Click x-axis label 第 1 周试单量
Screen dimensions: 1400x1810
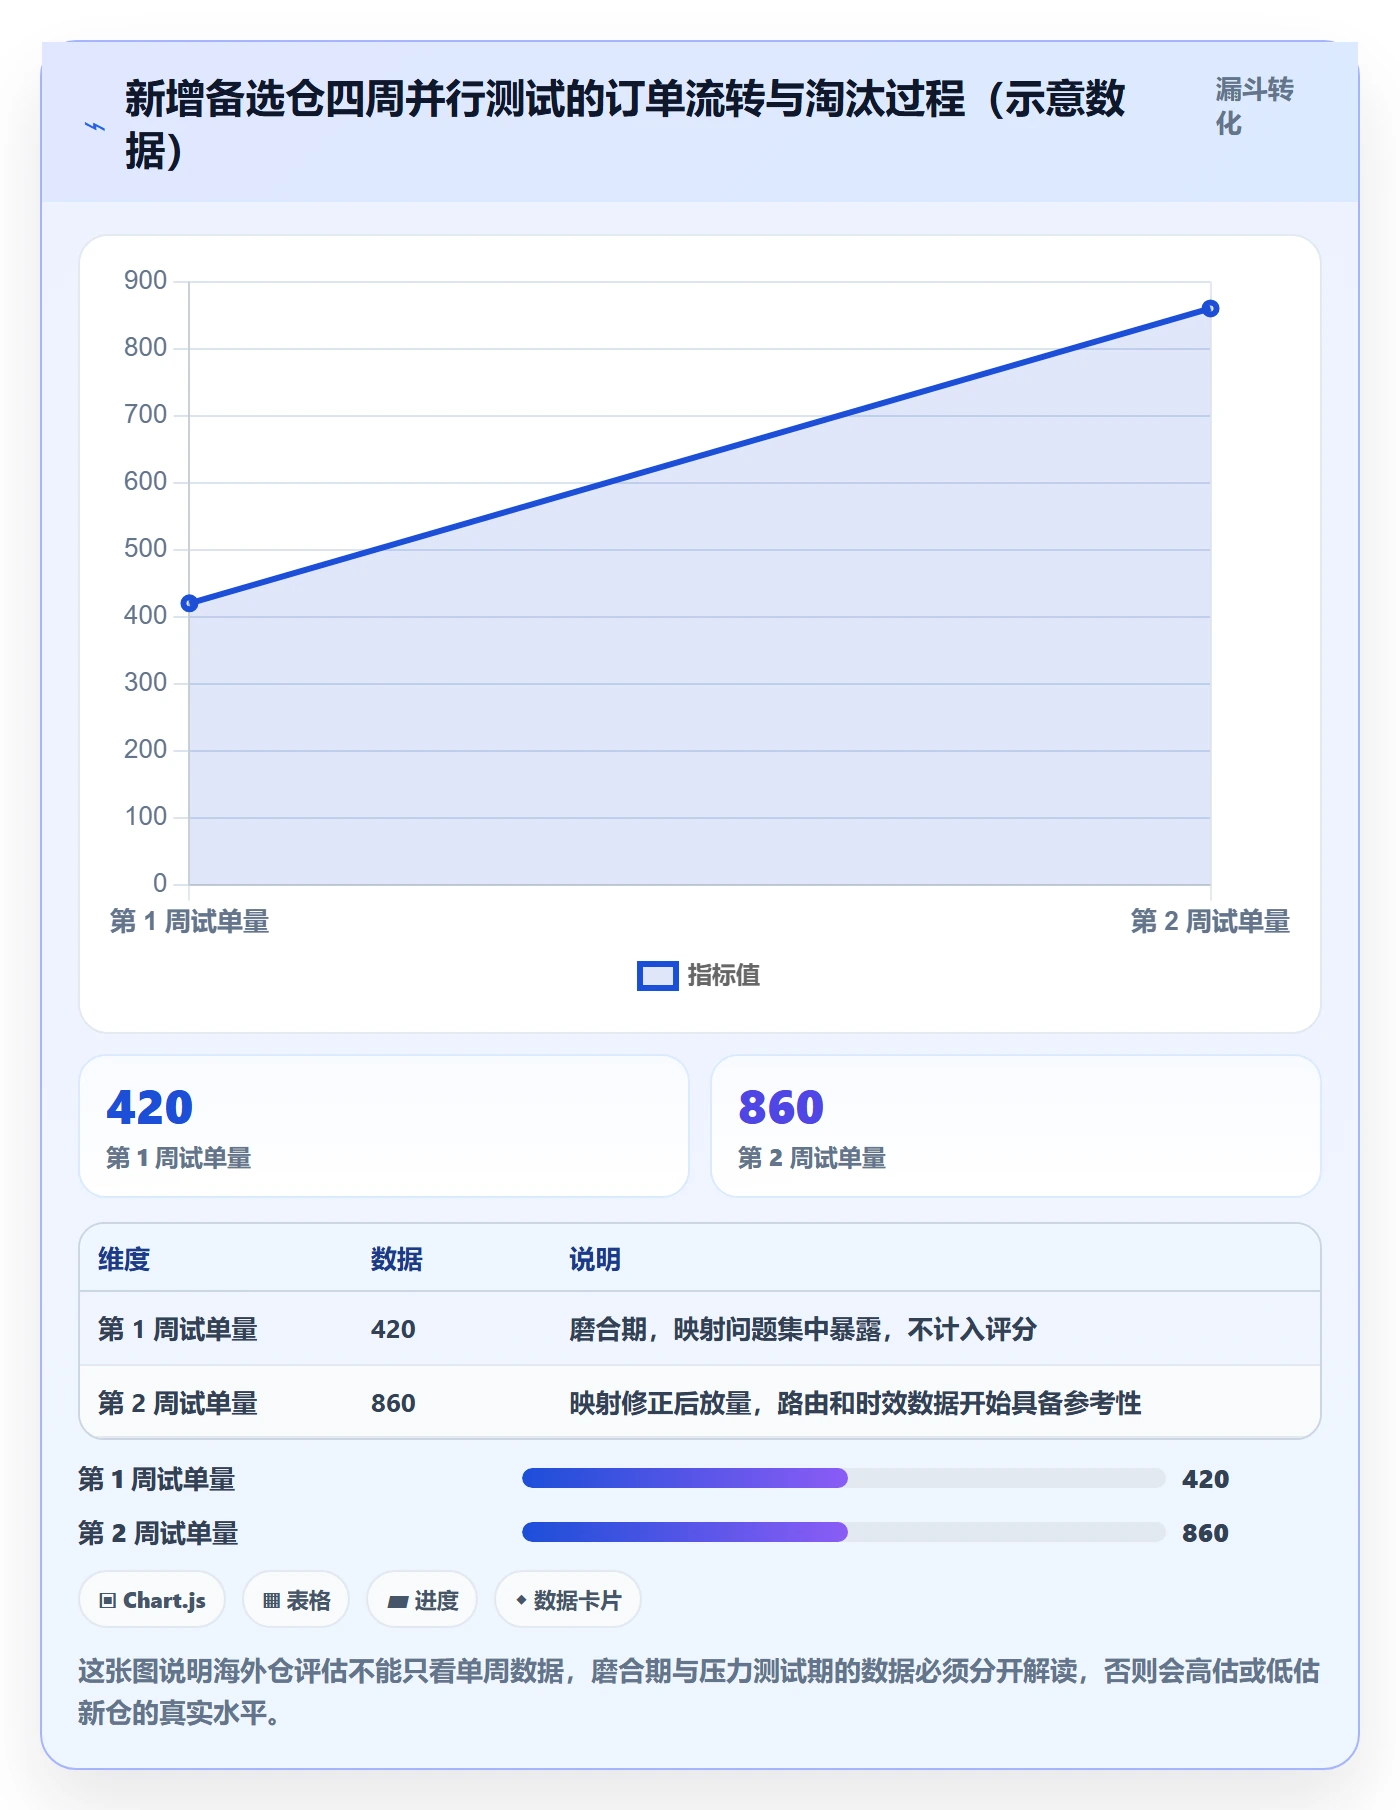click(190, 921)
